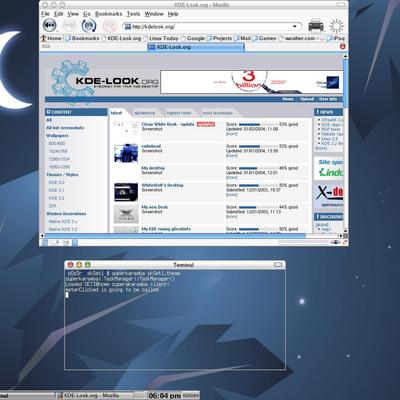Image resolution: width=400 pixels, height=400 pixels.
Task: Open the Bookmarks menu
Action: pos(109,14)
